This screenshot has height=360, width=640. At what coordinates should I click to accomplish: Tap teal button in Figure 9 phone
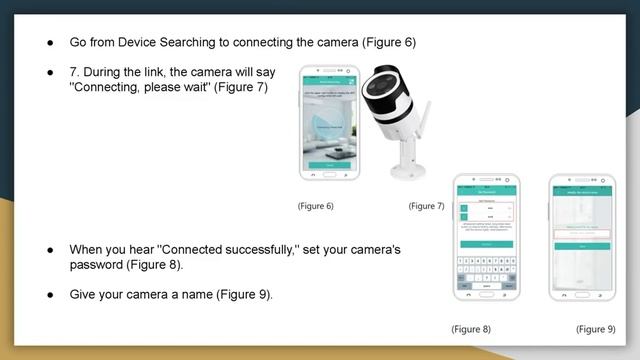(582, 246)
